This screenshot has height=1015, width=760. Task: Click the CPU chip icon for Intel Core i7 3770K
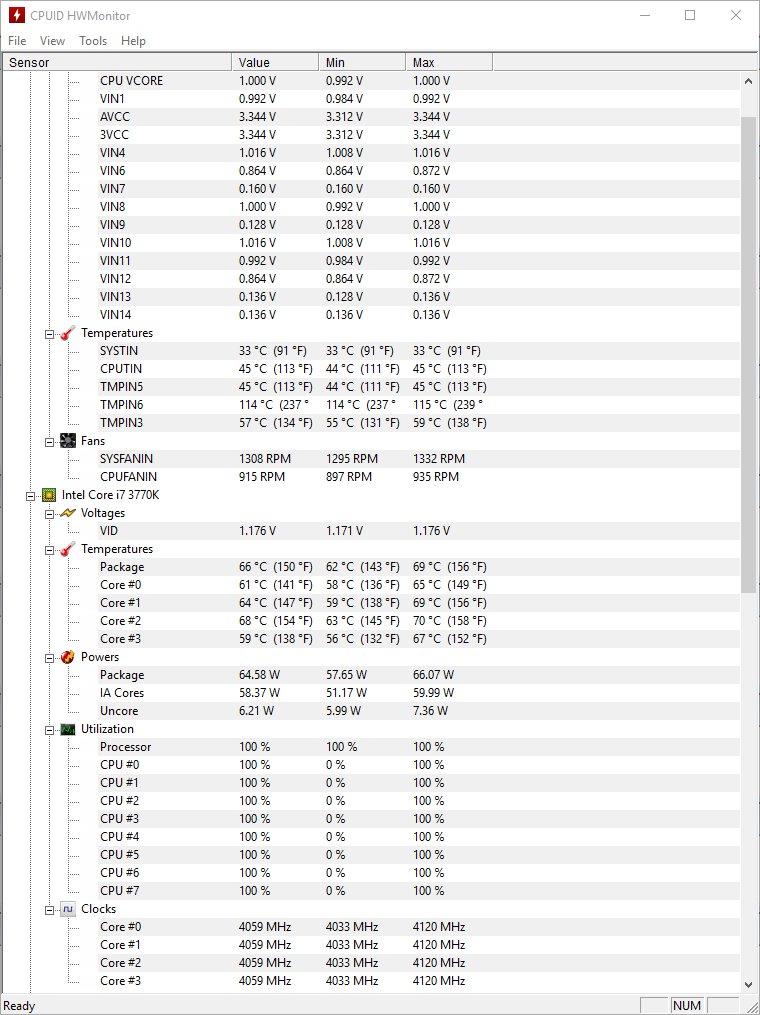click(49, 495)
